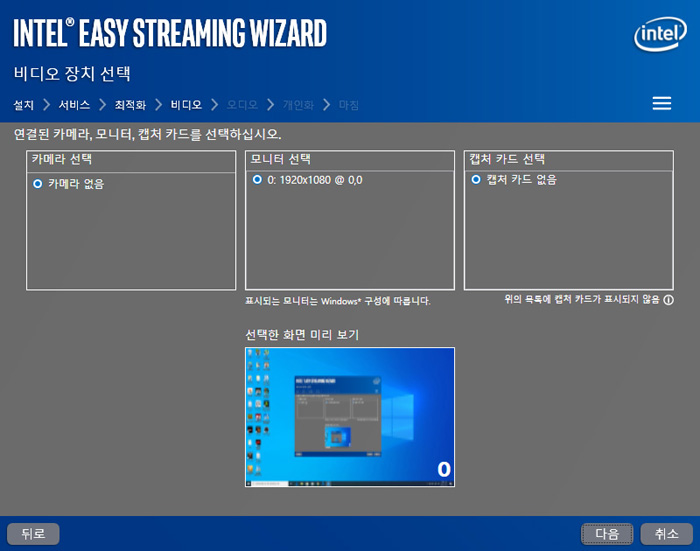Select the '캡처 카드 없음' radio button
Image resolution: width=700 pixels, height=551 pixels.
(476, 179)
